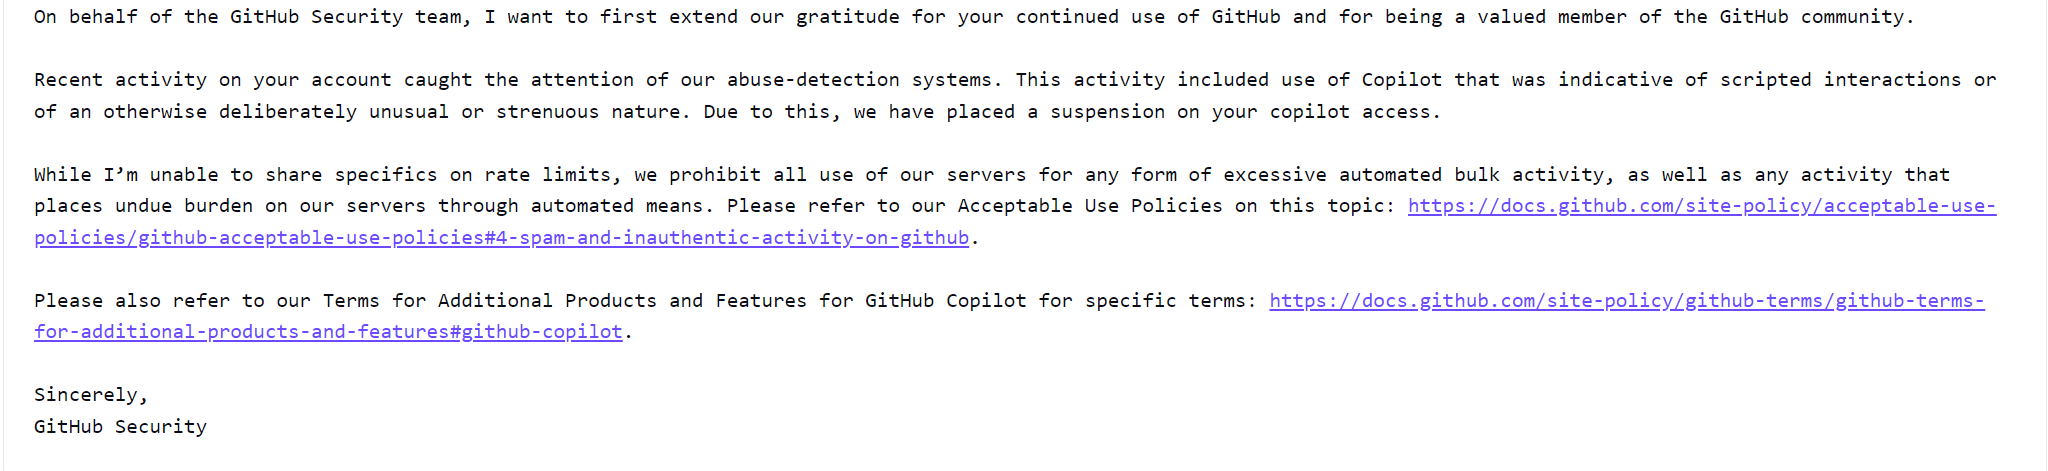Click the phrase 'indicative of scripted interactions'
This screenshot has height=471, width=2048.
coord(1759,80)
